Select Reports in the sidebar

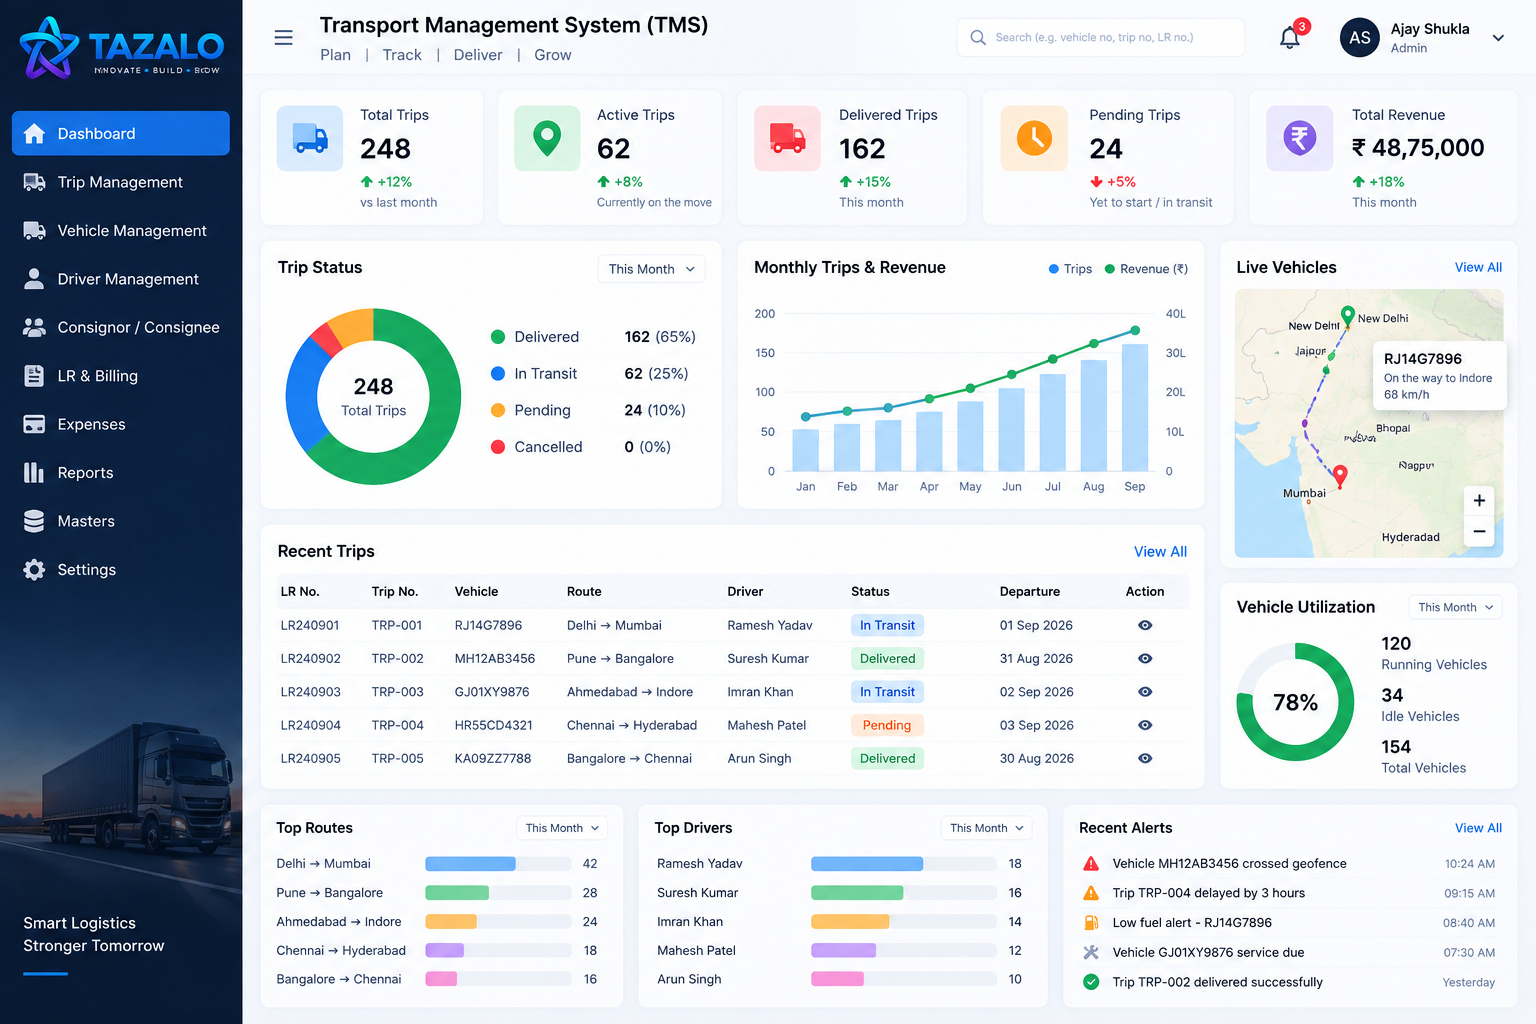click(121, 473)
